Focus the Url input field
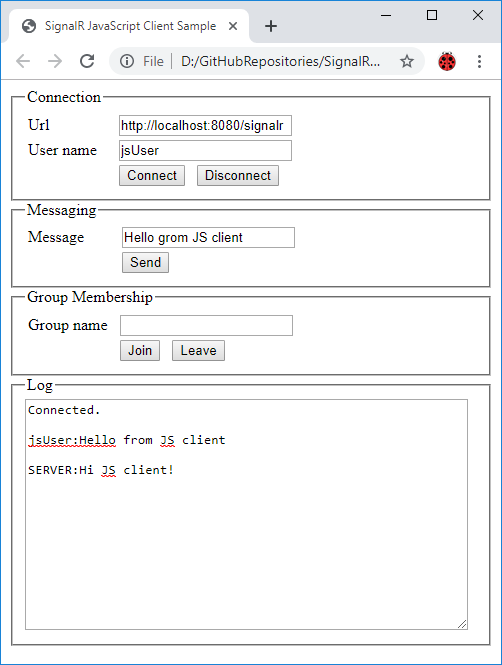Viewport: 502px width, 665px height. pos(205,126)
